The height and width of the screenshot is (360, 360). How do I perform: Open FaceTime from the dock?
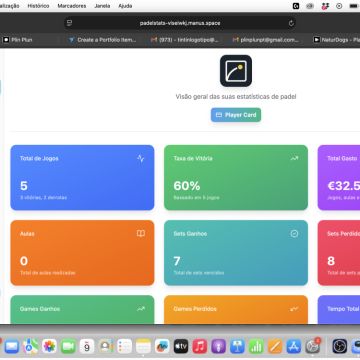click(68, 347)
